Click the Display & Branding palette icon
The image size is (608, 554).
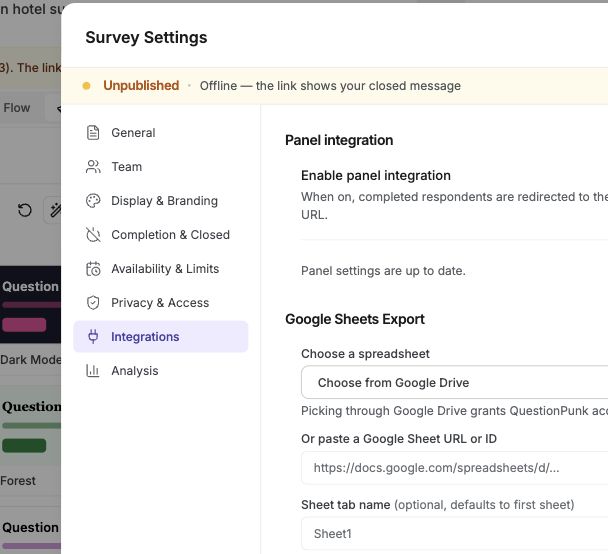pyautogui.click(x=93, y=201)
